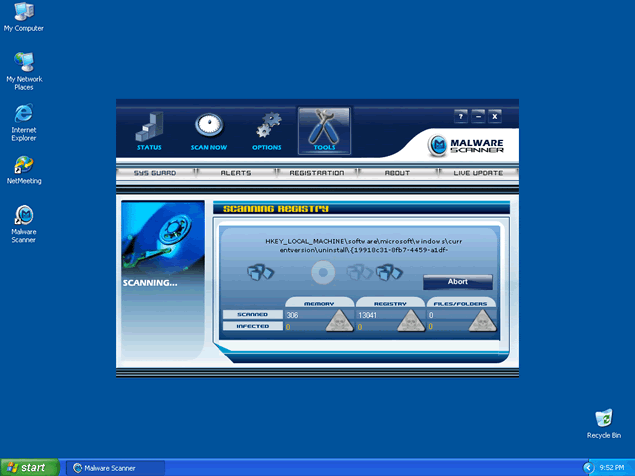Go to the Registration tab

(x=317, y=173)
